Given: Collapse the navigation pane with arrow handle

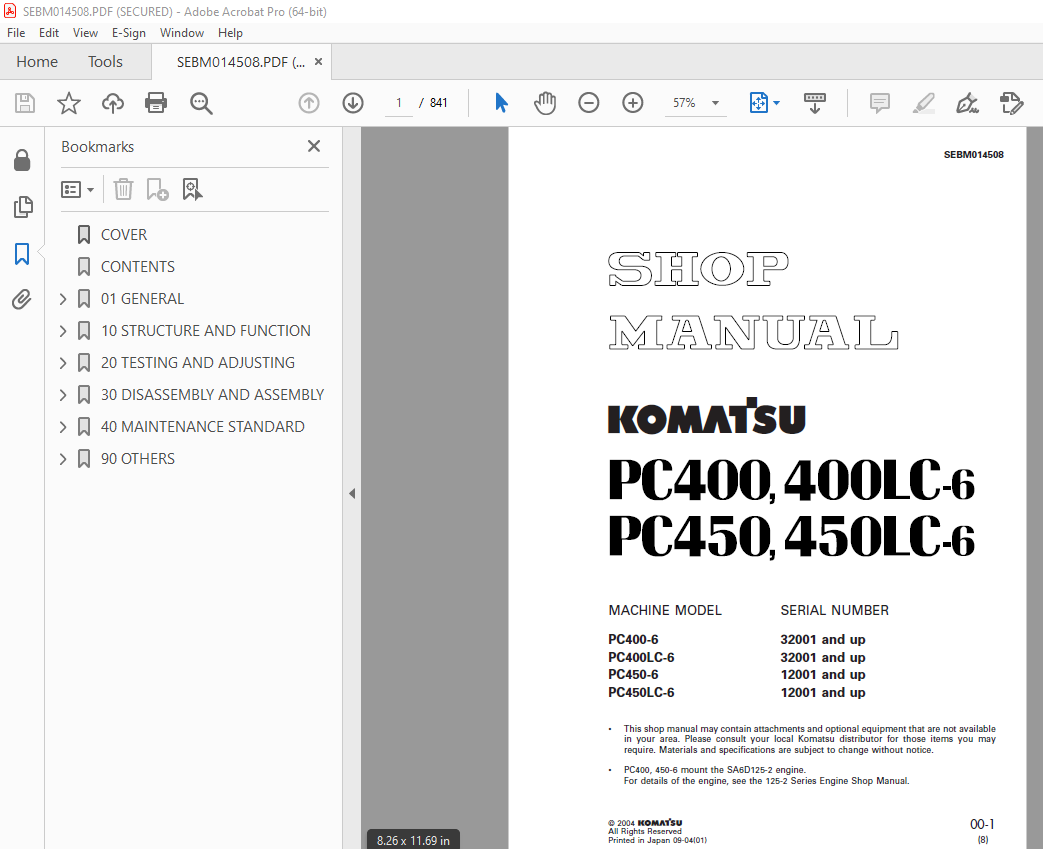Looking at the screenshot, I should coord(352,494).
